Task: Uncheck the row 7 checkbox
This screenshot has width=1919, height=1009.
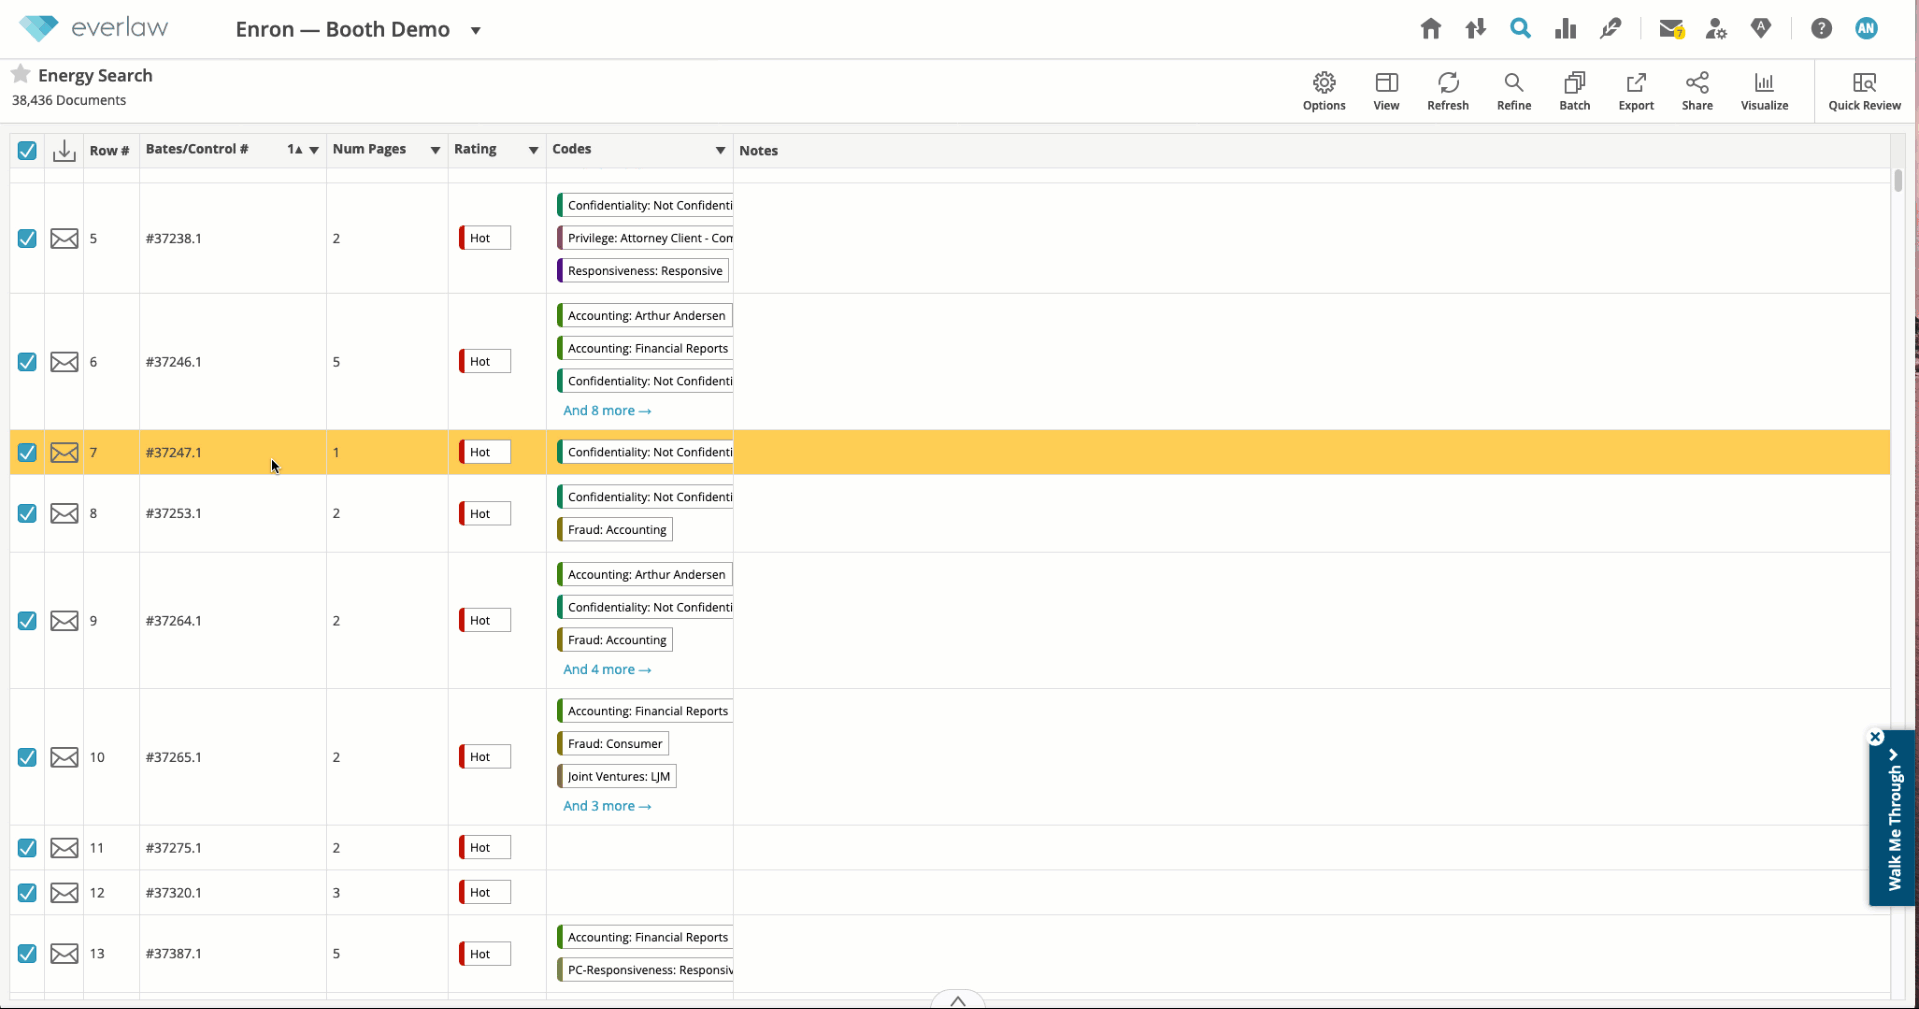Action: (27, 452)
